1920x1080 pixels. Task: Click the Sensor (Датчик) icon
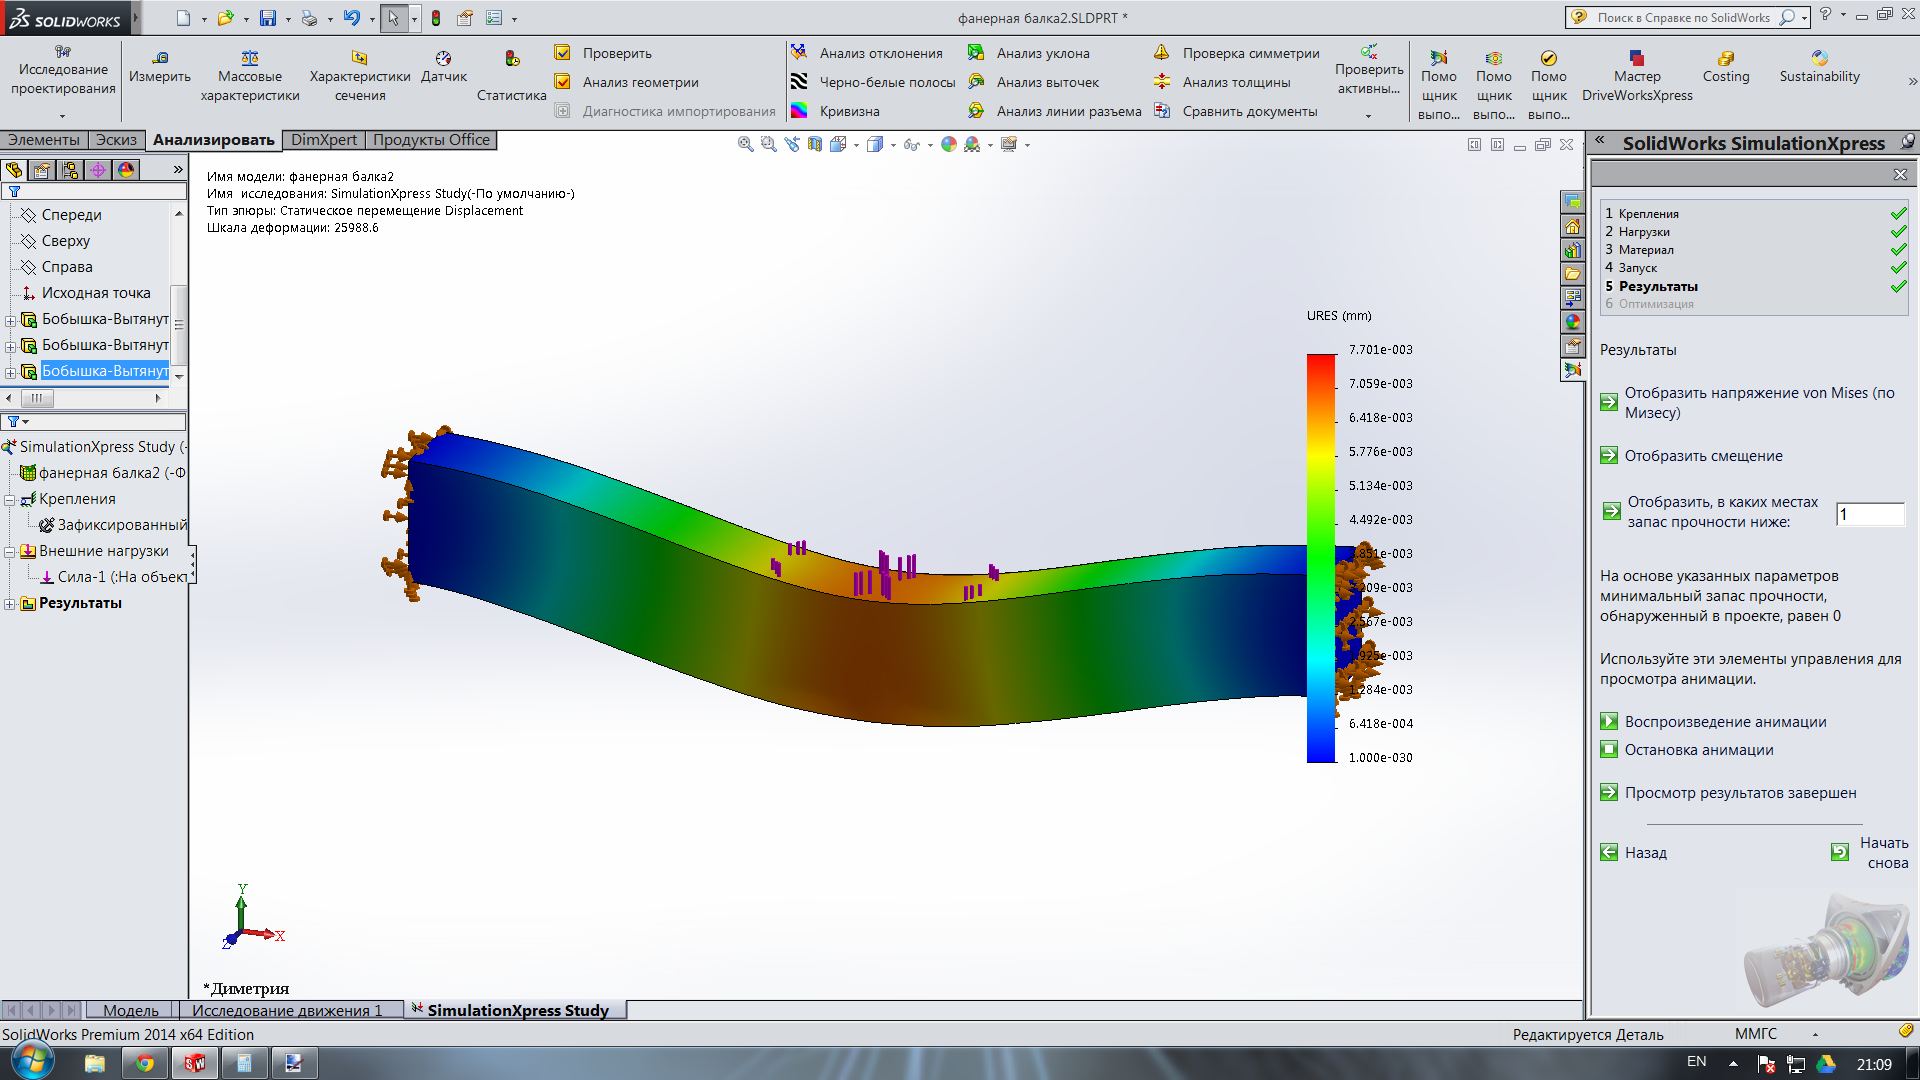(x=443, y=58)
